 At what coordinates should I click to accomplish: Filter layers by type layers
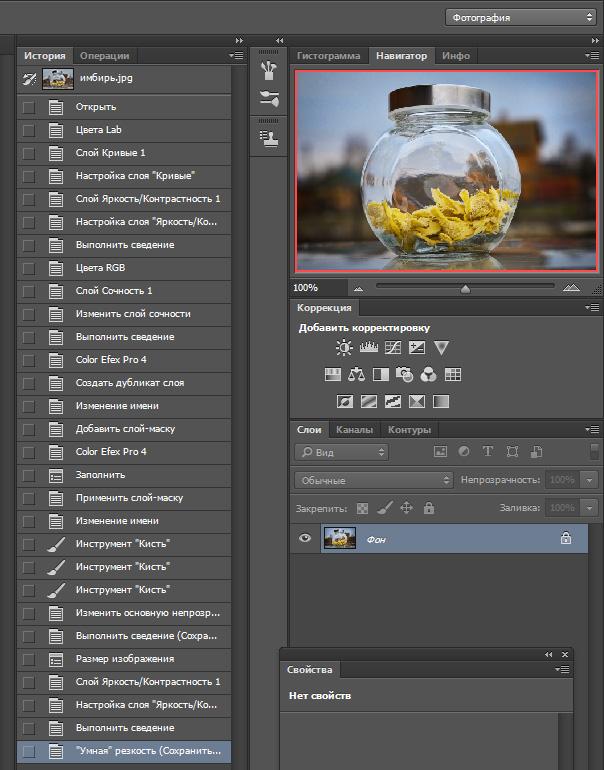point(488,451)
